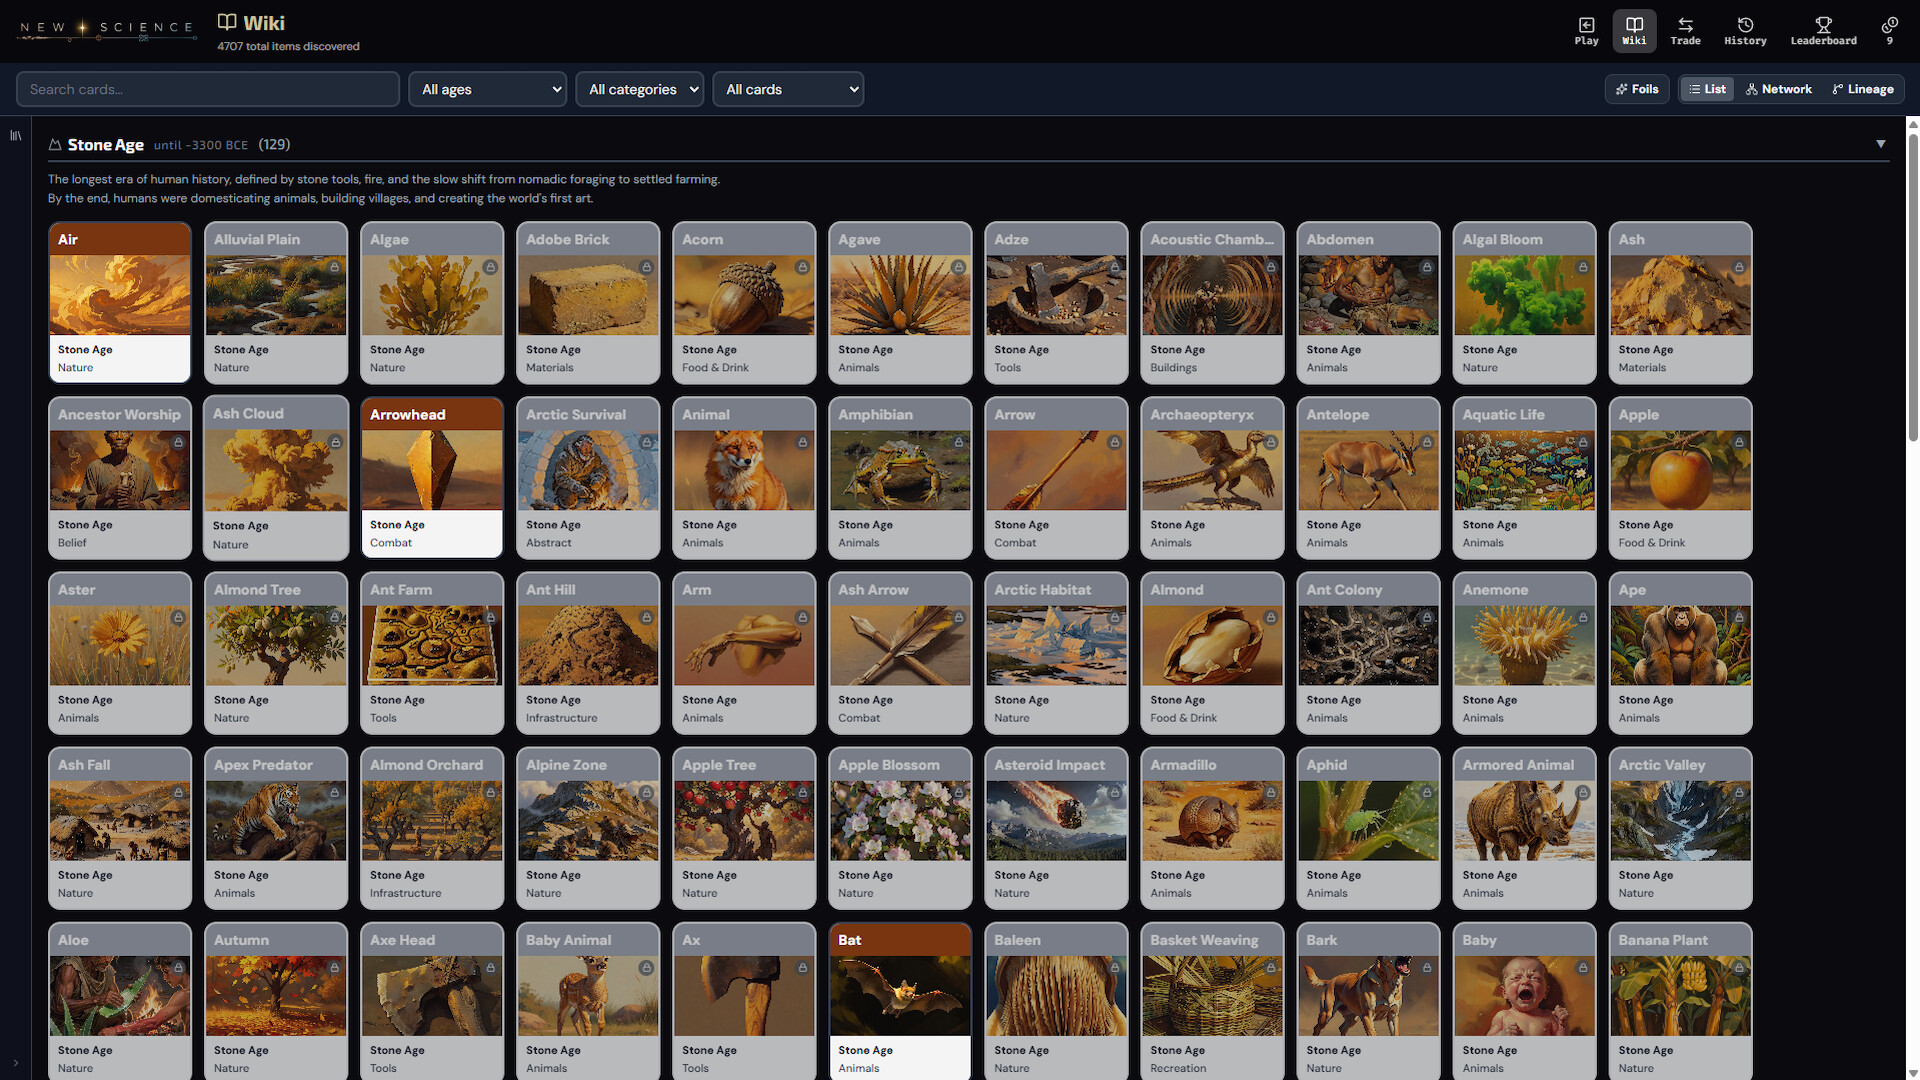The image size is (1920, 1080).
Task: Click the lock icon on Alluvial Plain card
Action: tap(335, 268)
